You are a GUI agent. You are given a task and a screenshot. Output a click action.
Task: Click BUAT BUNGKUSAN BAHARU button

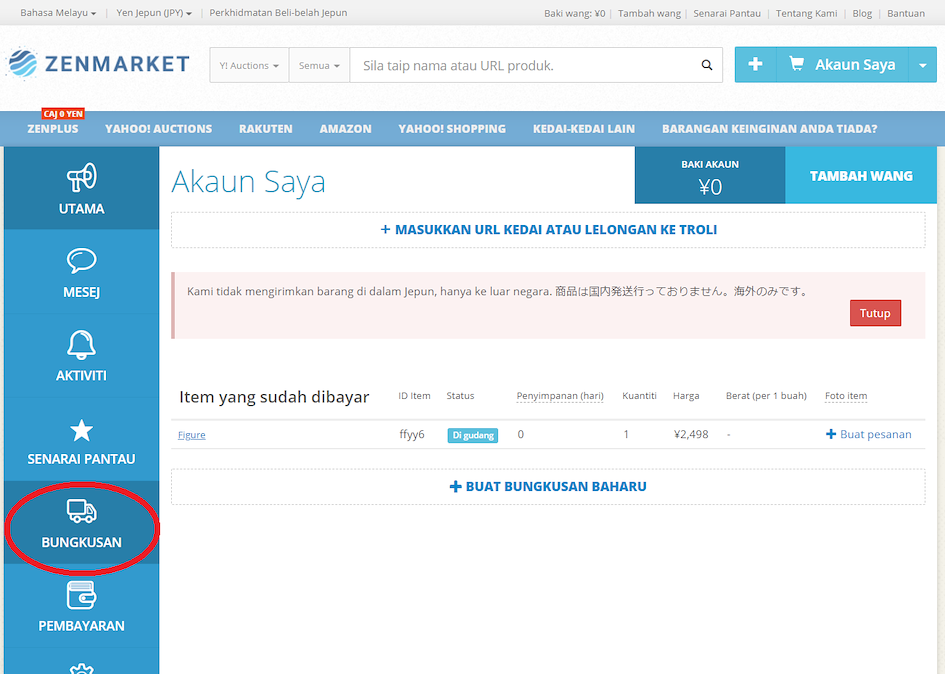point(548,487)
